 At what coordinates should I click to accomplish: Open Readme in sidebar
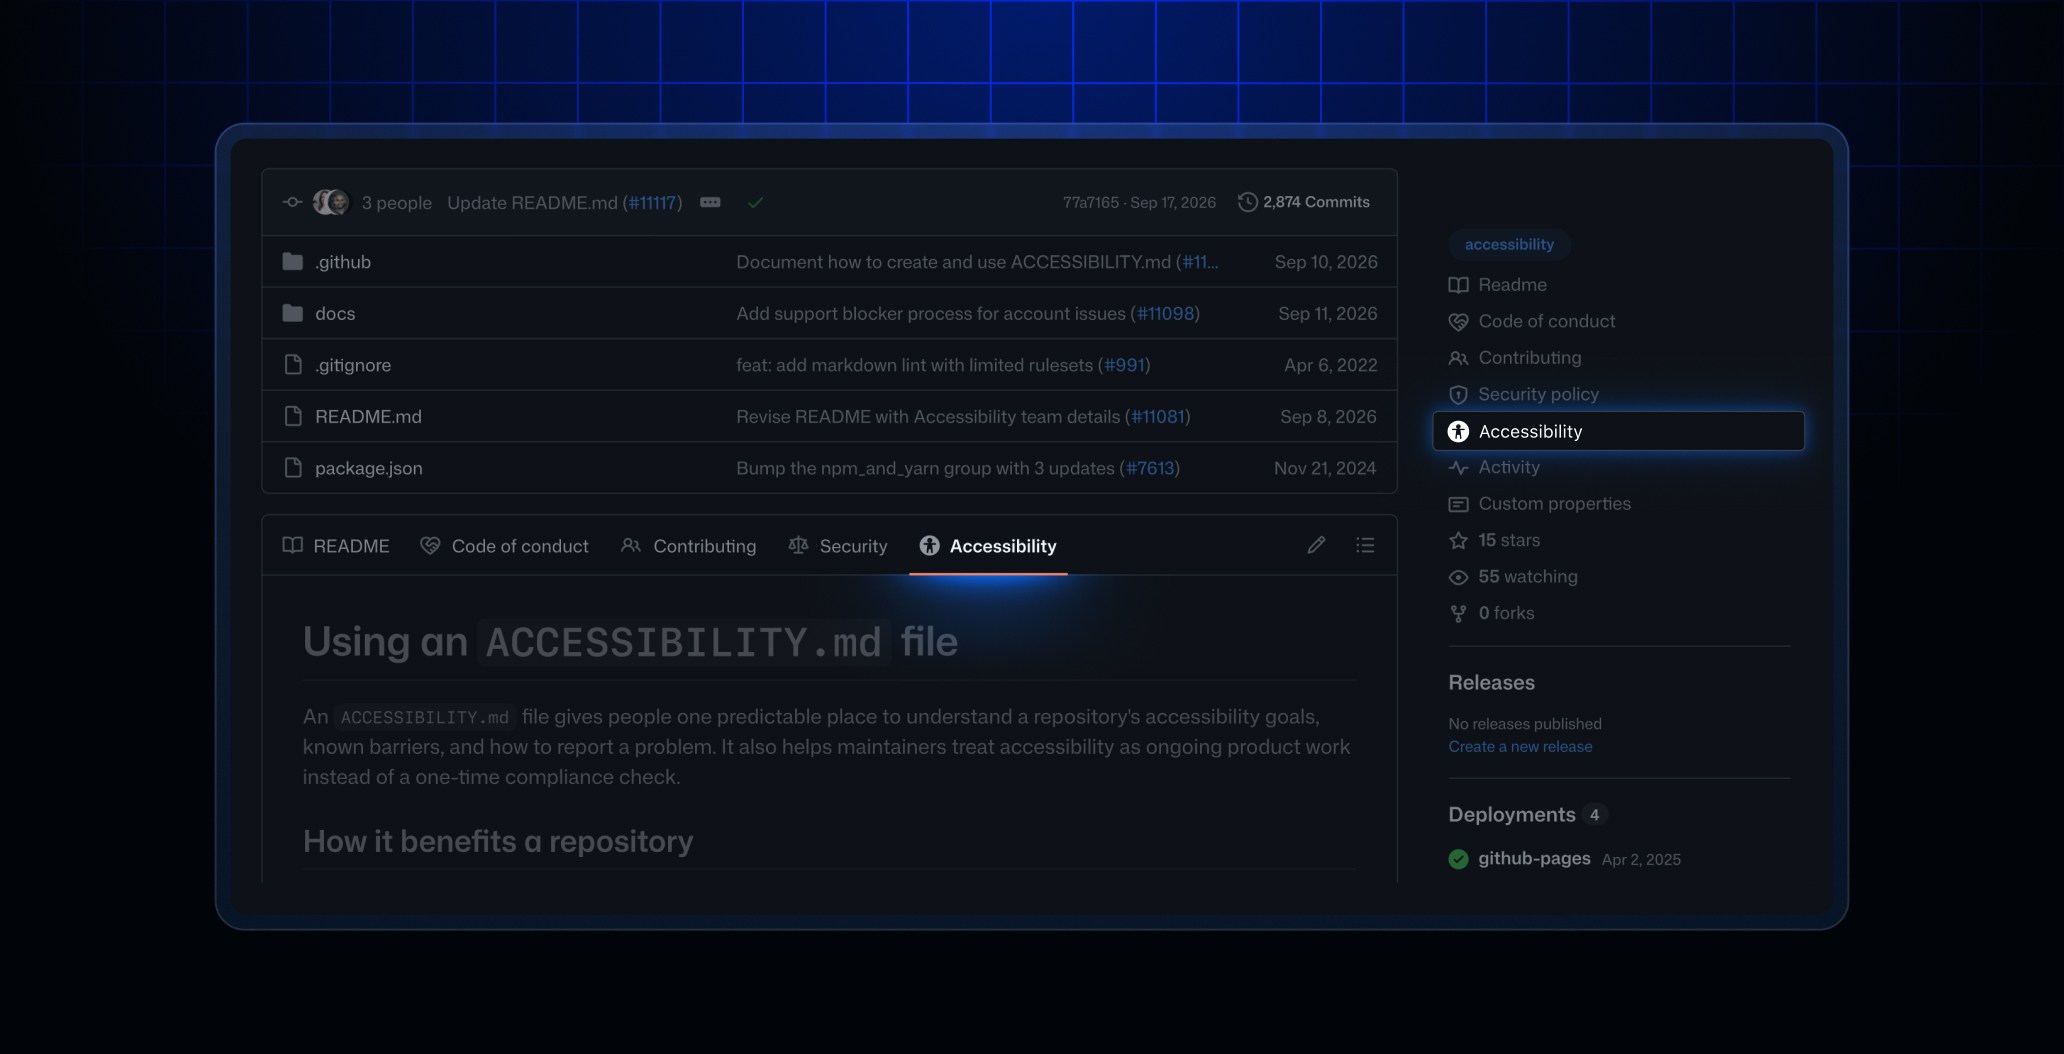pyautogui.click(x=1498, y=285)
